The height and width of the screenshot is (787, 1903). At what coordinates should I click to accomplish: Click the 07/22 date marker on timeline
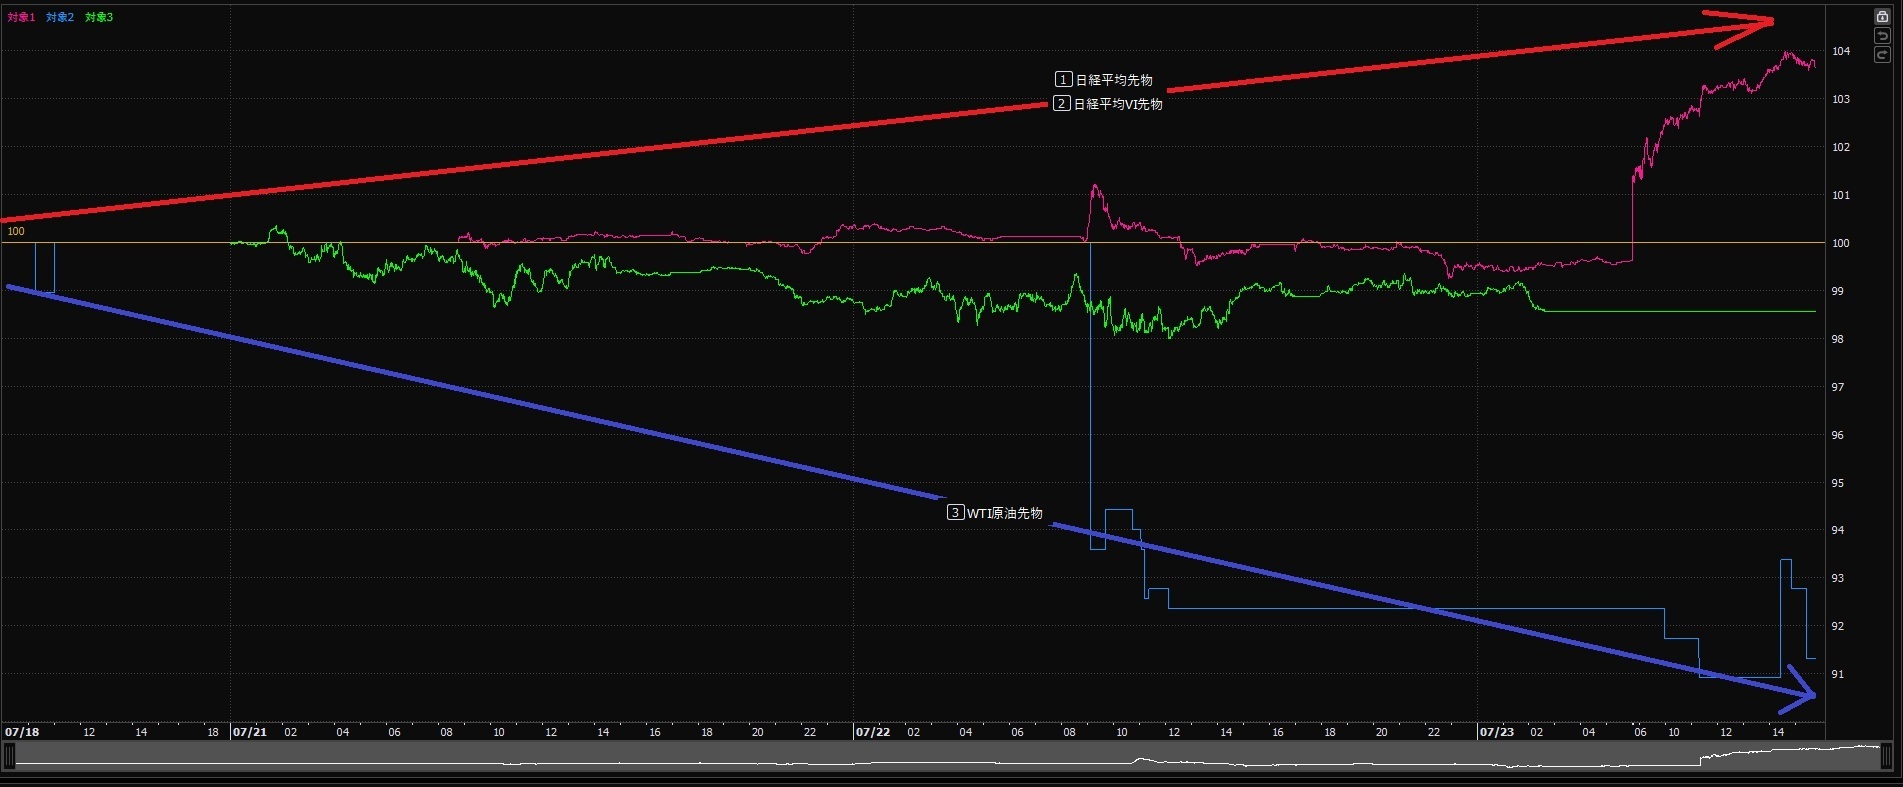point(872,732)
